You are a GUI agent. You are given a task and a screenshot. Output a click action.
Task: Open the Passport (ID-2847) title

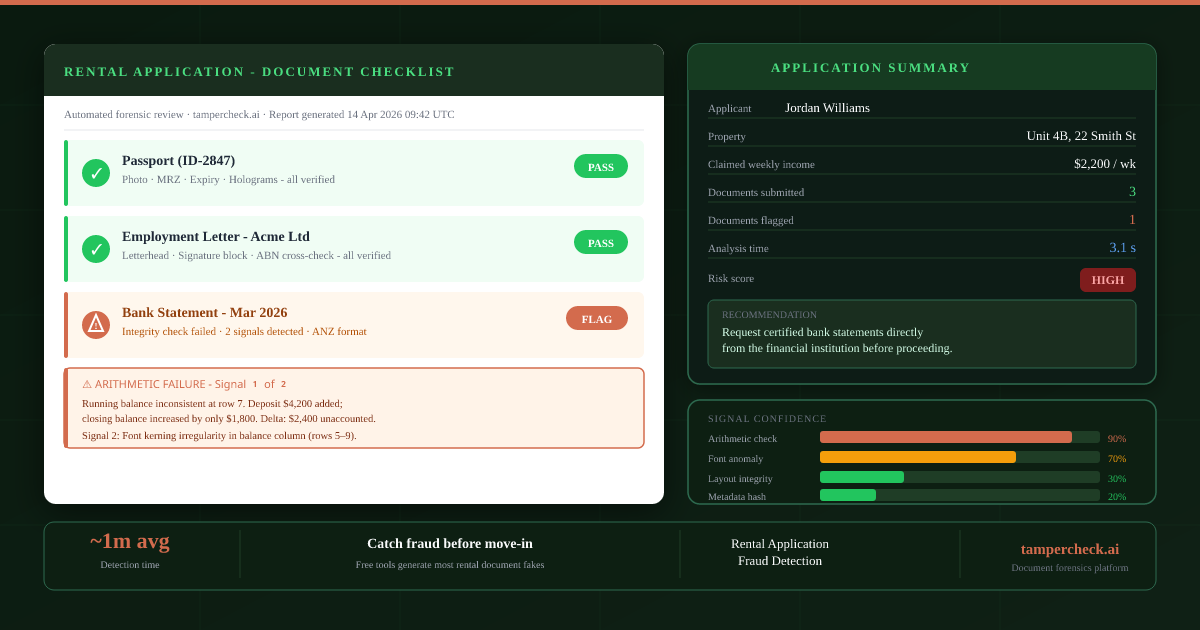click(178, 160)
